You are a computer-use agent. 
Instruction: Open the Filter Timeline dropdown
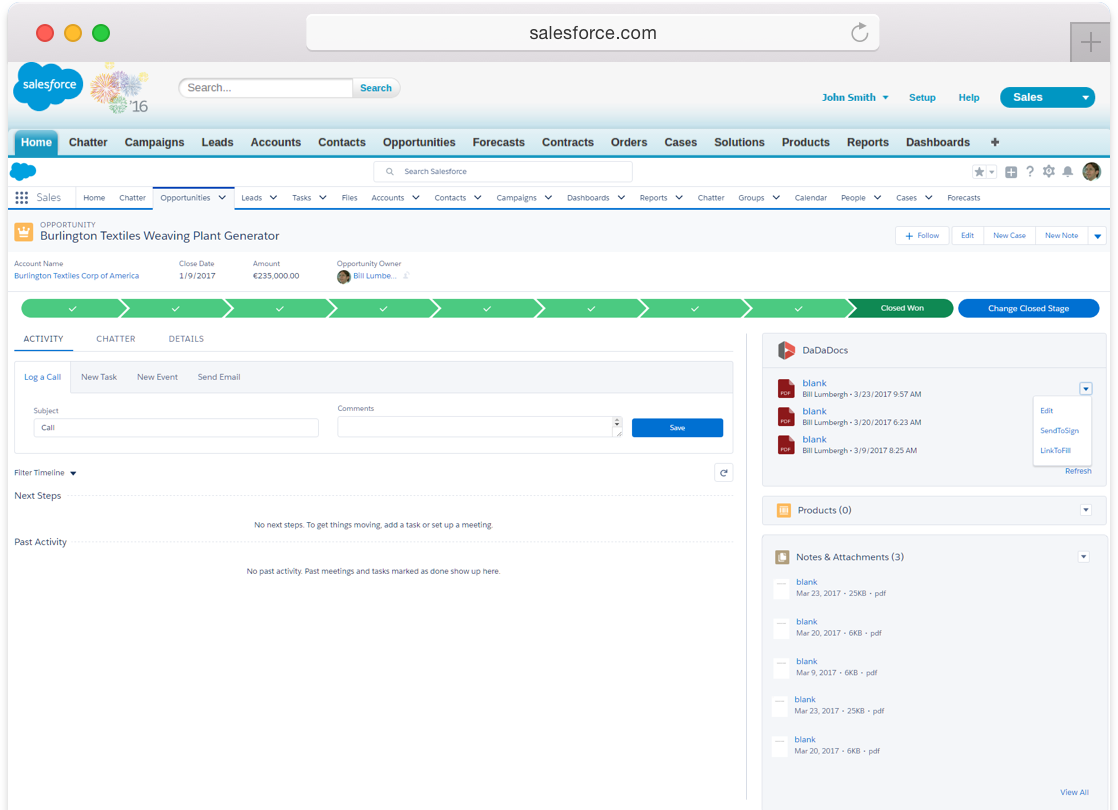(45, 473)
